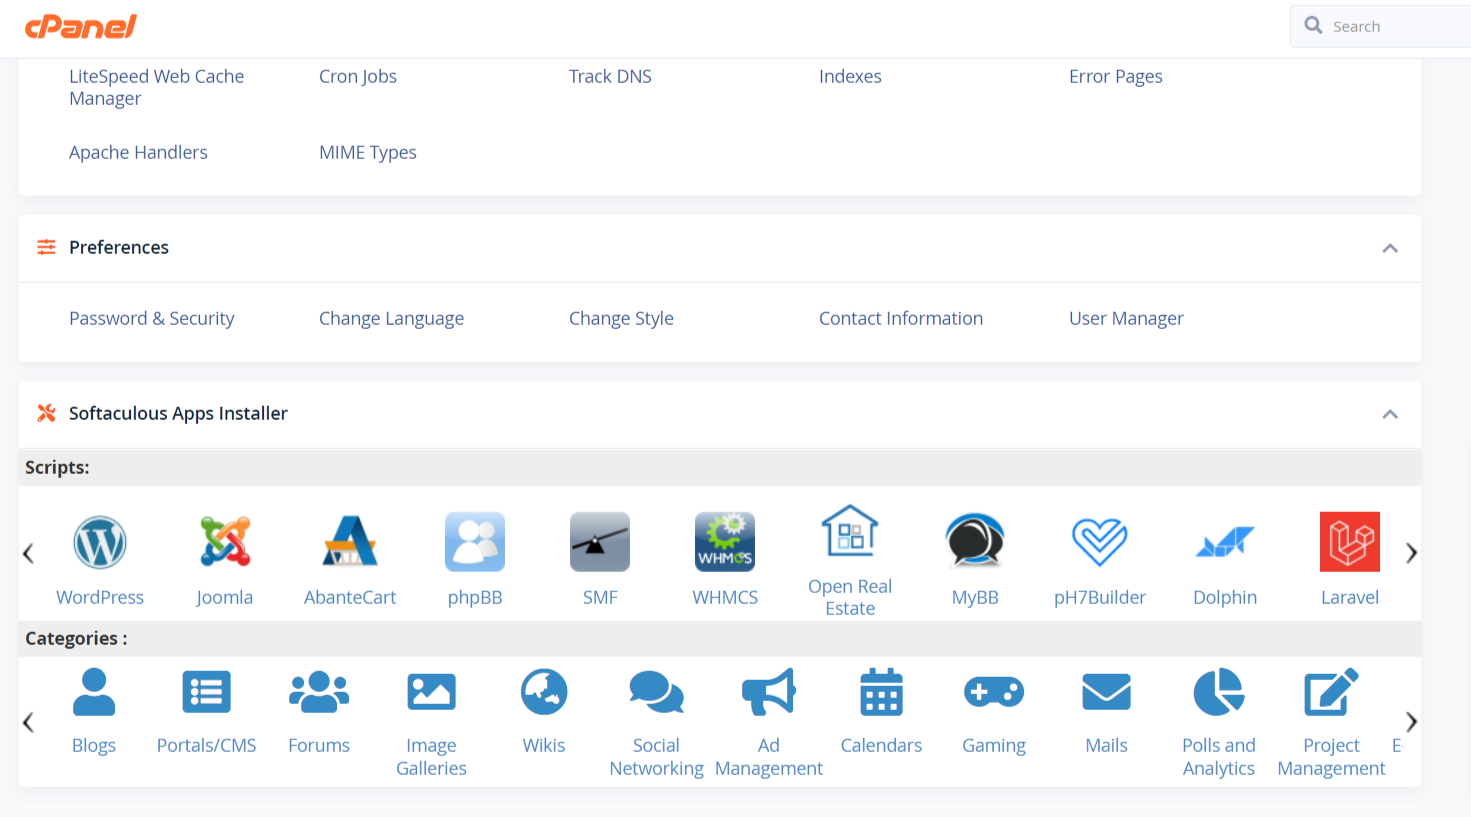1471x817 pixels.
Task: Open the WordPress installer icon
Action: point(100,542)
